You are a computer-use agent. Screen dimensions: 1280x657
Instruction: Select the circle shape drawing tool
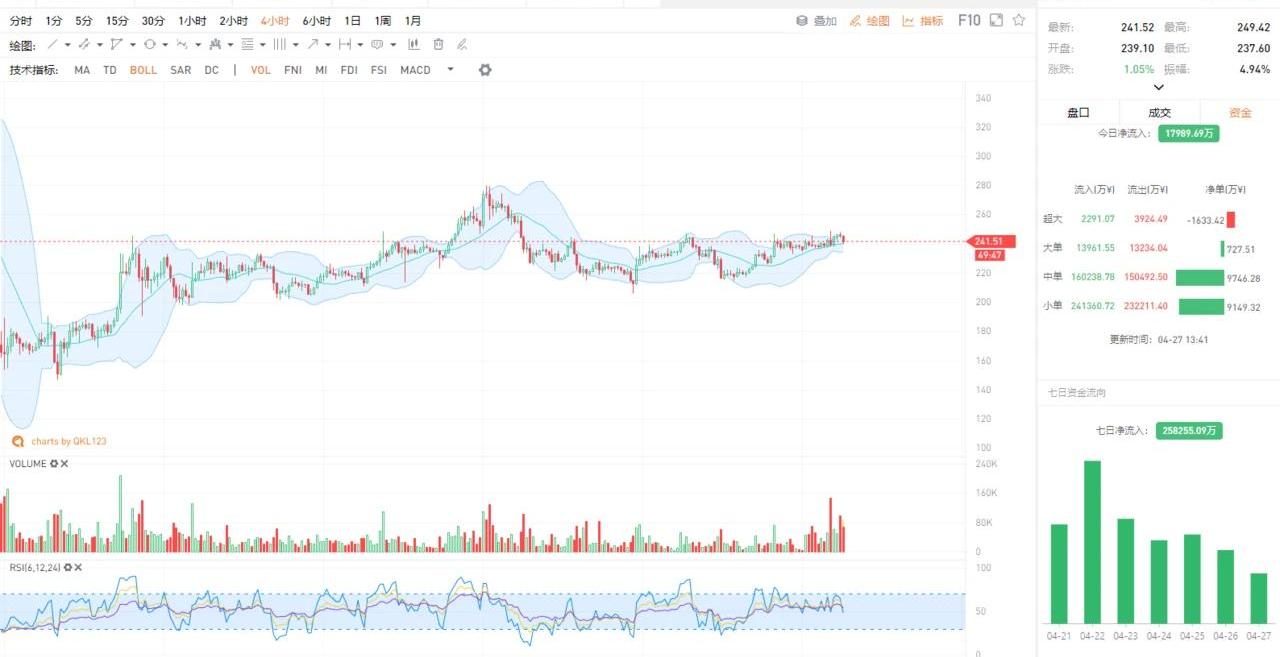[x=149, y=45]
